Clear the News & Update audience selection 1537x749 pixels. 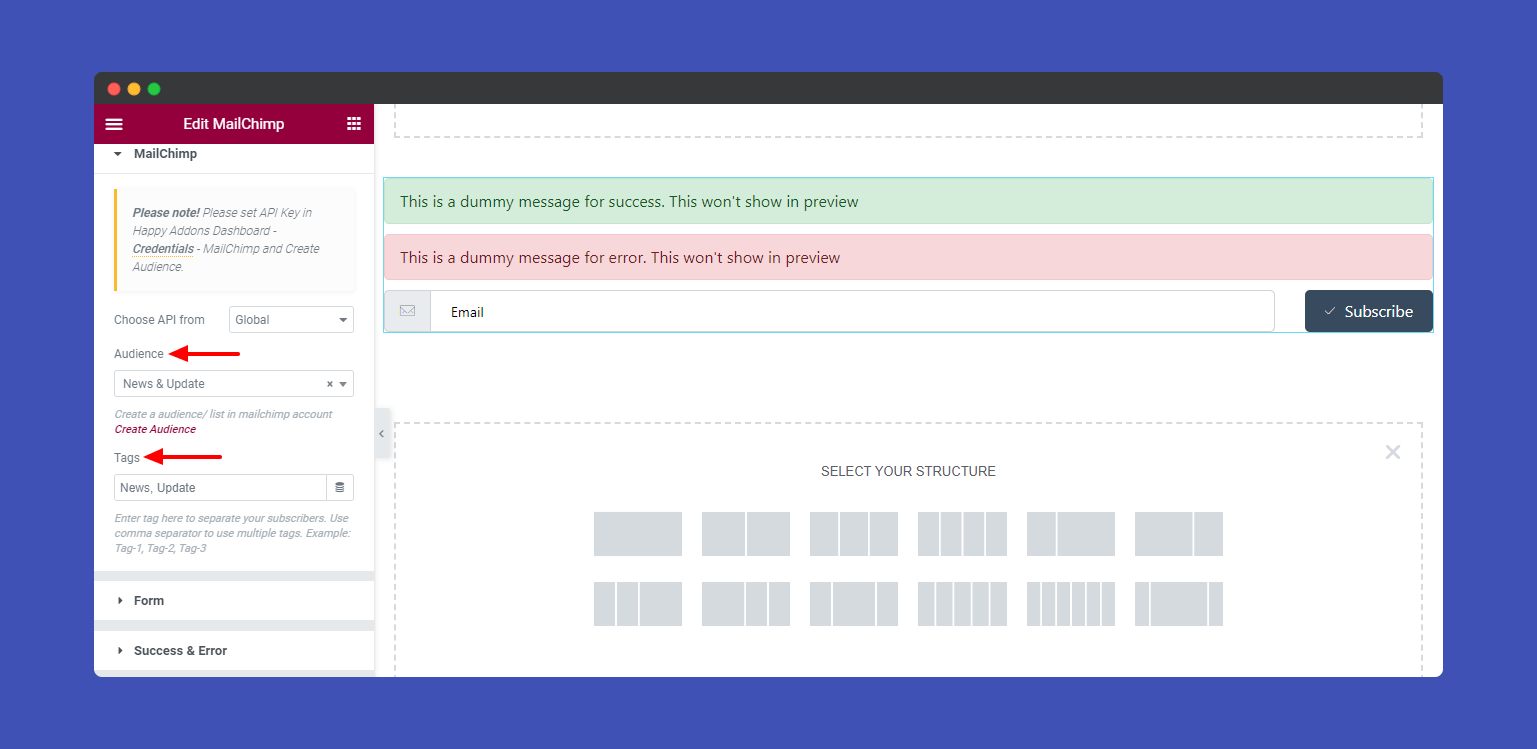pyautogui.click(x=330, y=384)
